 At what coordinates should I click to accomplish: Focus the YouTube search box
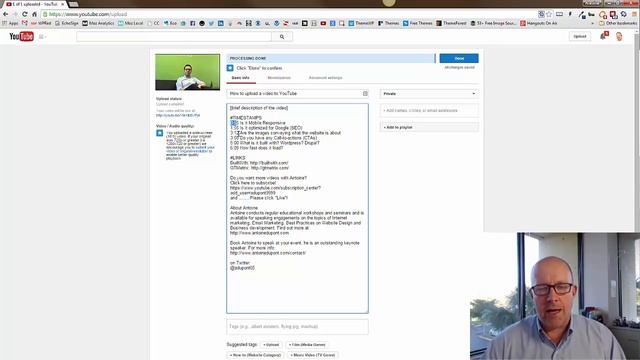(x=174, y=37)
